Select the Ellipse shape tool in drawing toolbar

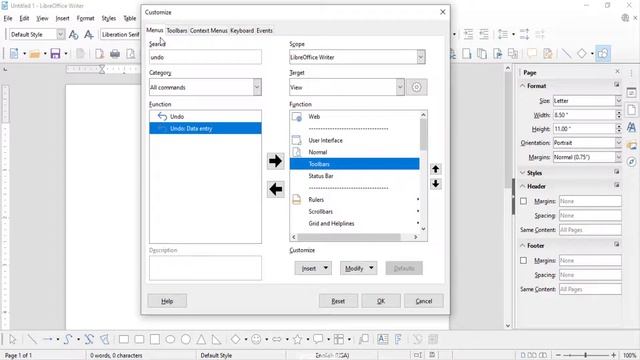170,339
